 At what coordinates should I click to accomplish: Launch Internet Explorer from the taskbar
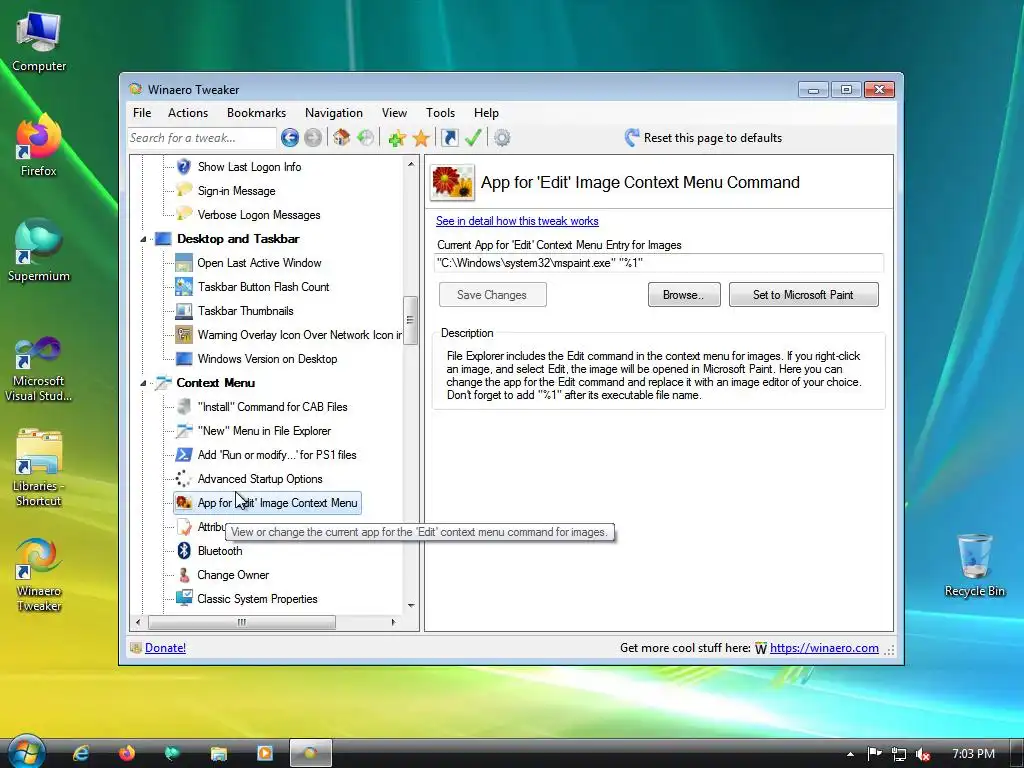(81, 753)
